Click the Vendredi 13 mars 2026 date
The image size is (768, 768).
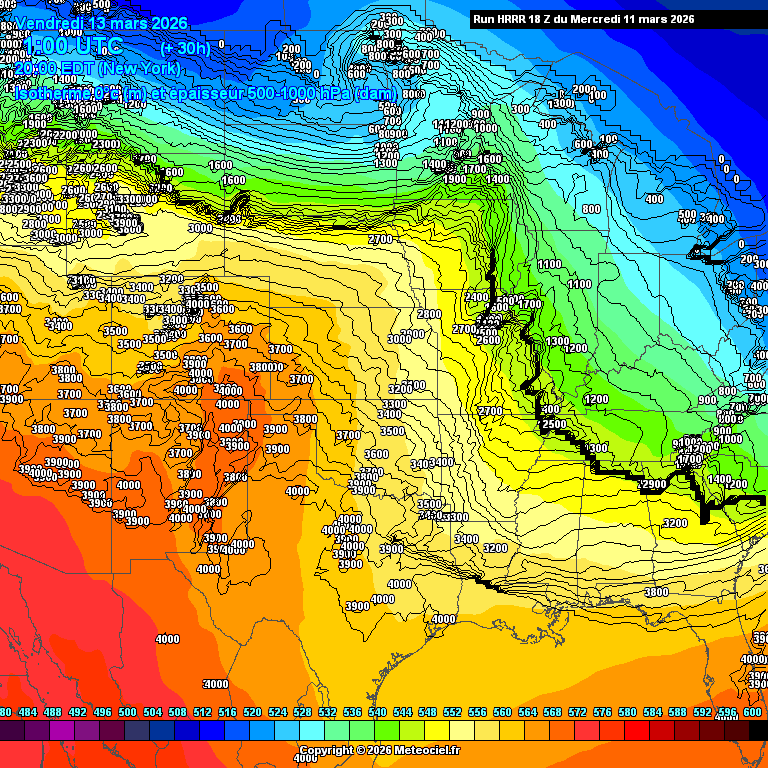102,22
